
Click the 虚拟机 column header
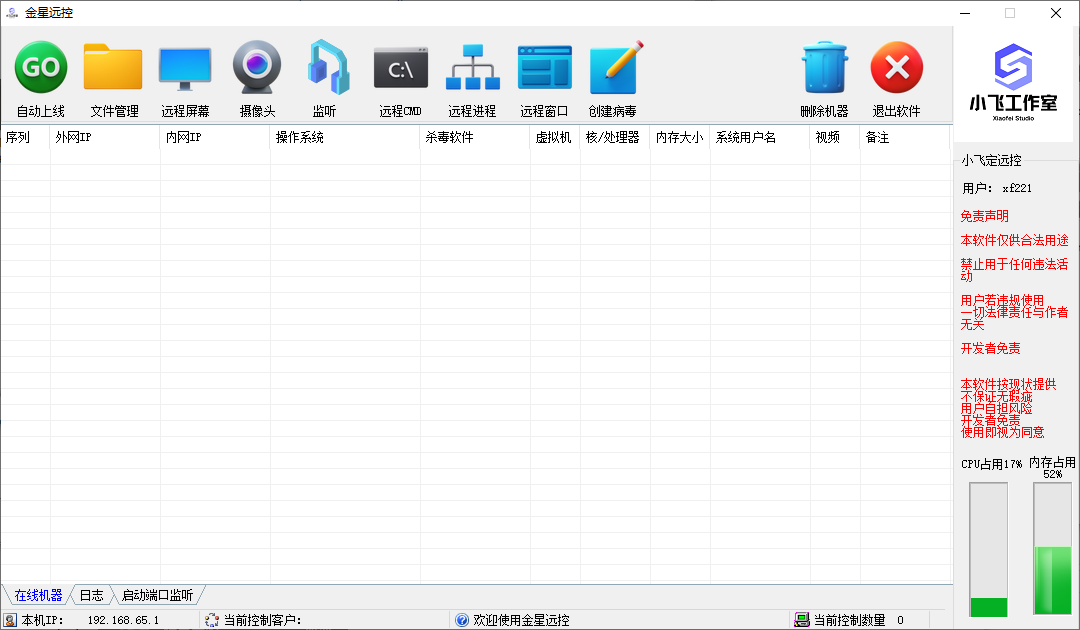555,137
